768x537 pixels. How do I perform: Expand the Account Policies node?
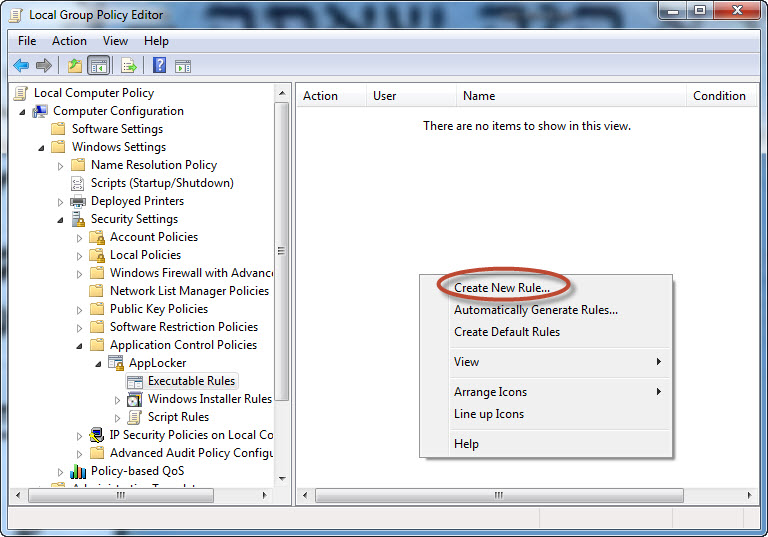coord(79,238)
